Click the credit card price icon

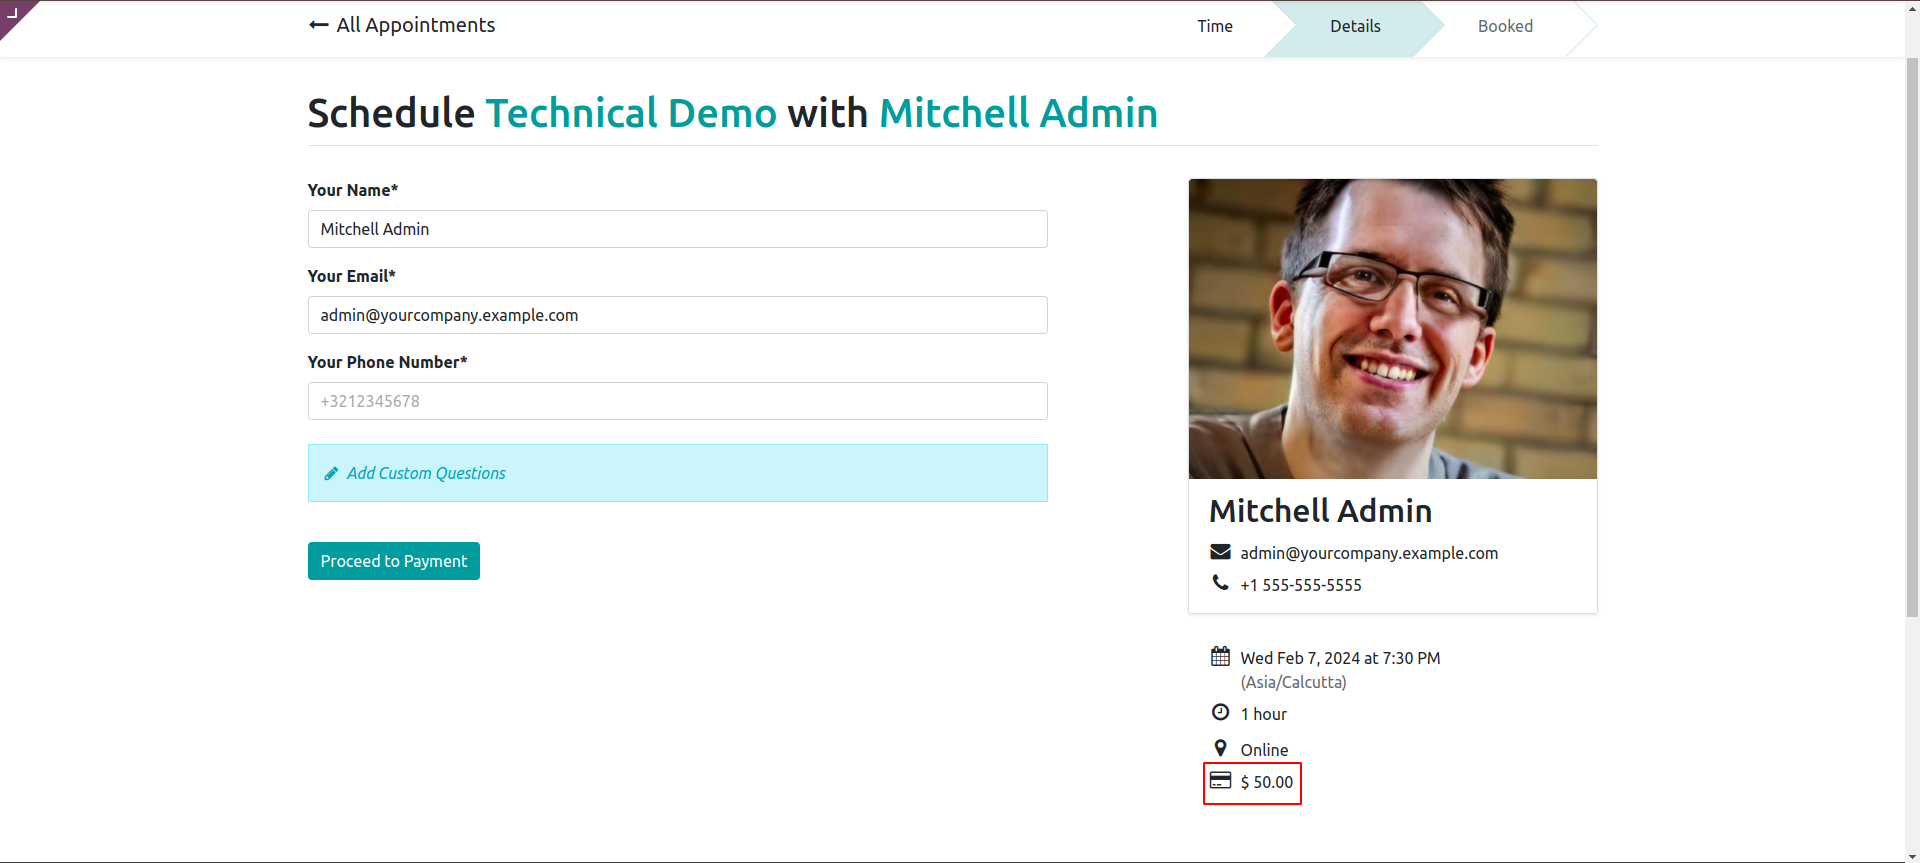1220,780
